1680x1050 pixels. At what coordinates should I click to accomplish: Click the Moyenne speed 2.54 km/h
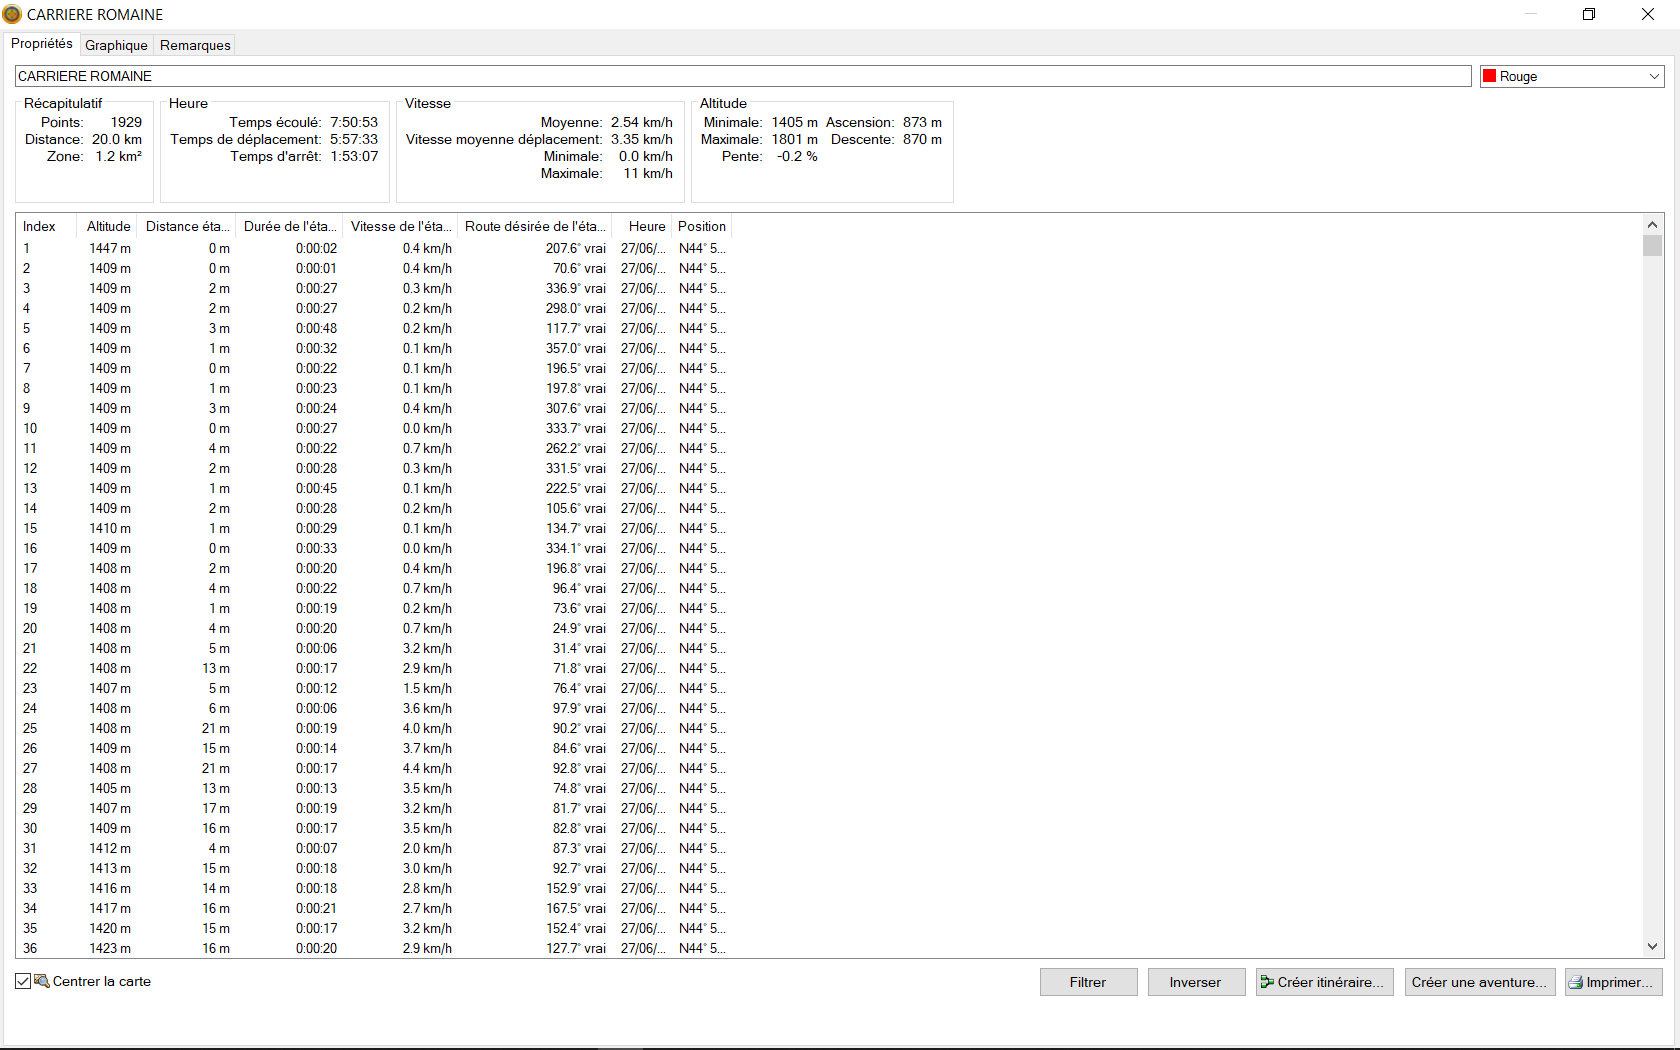pos(642,122)
